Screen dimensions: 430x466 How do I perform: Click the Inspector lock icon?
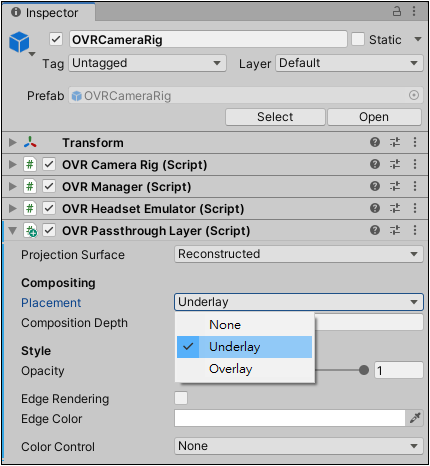[x=397, y=12]
